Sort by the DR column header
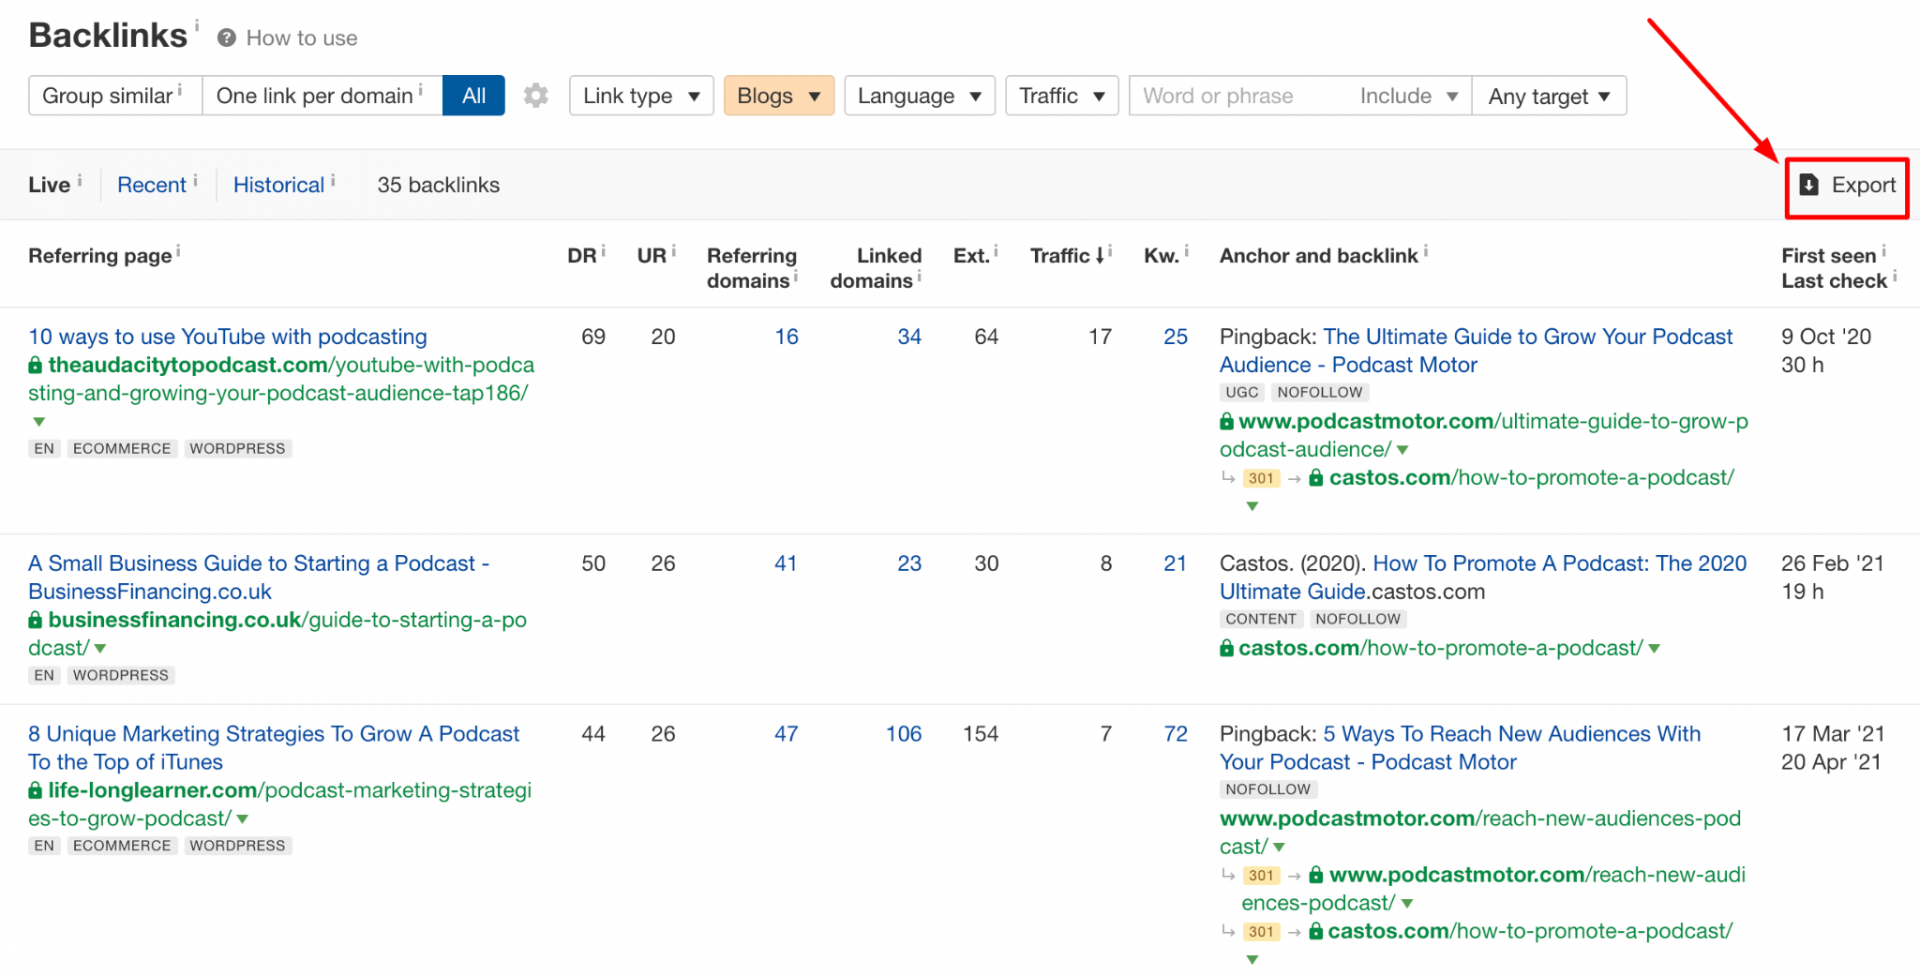Screen dimensions: 1920x976 click(582, 256)
